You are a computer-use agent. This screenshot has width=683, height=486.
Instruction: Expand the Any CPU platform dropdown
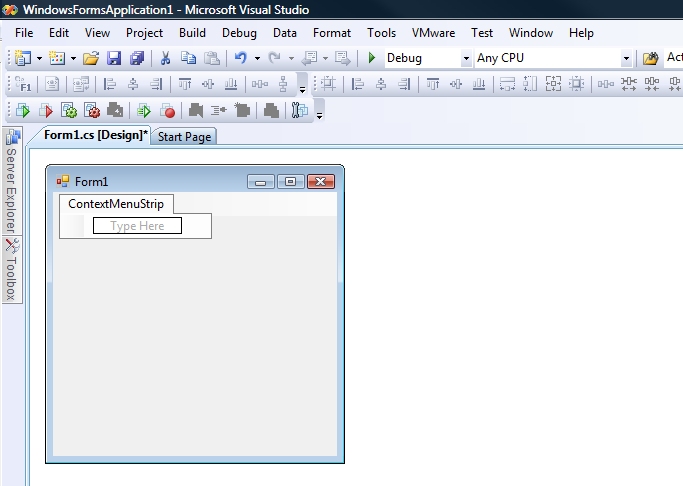click(627, 59)
